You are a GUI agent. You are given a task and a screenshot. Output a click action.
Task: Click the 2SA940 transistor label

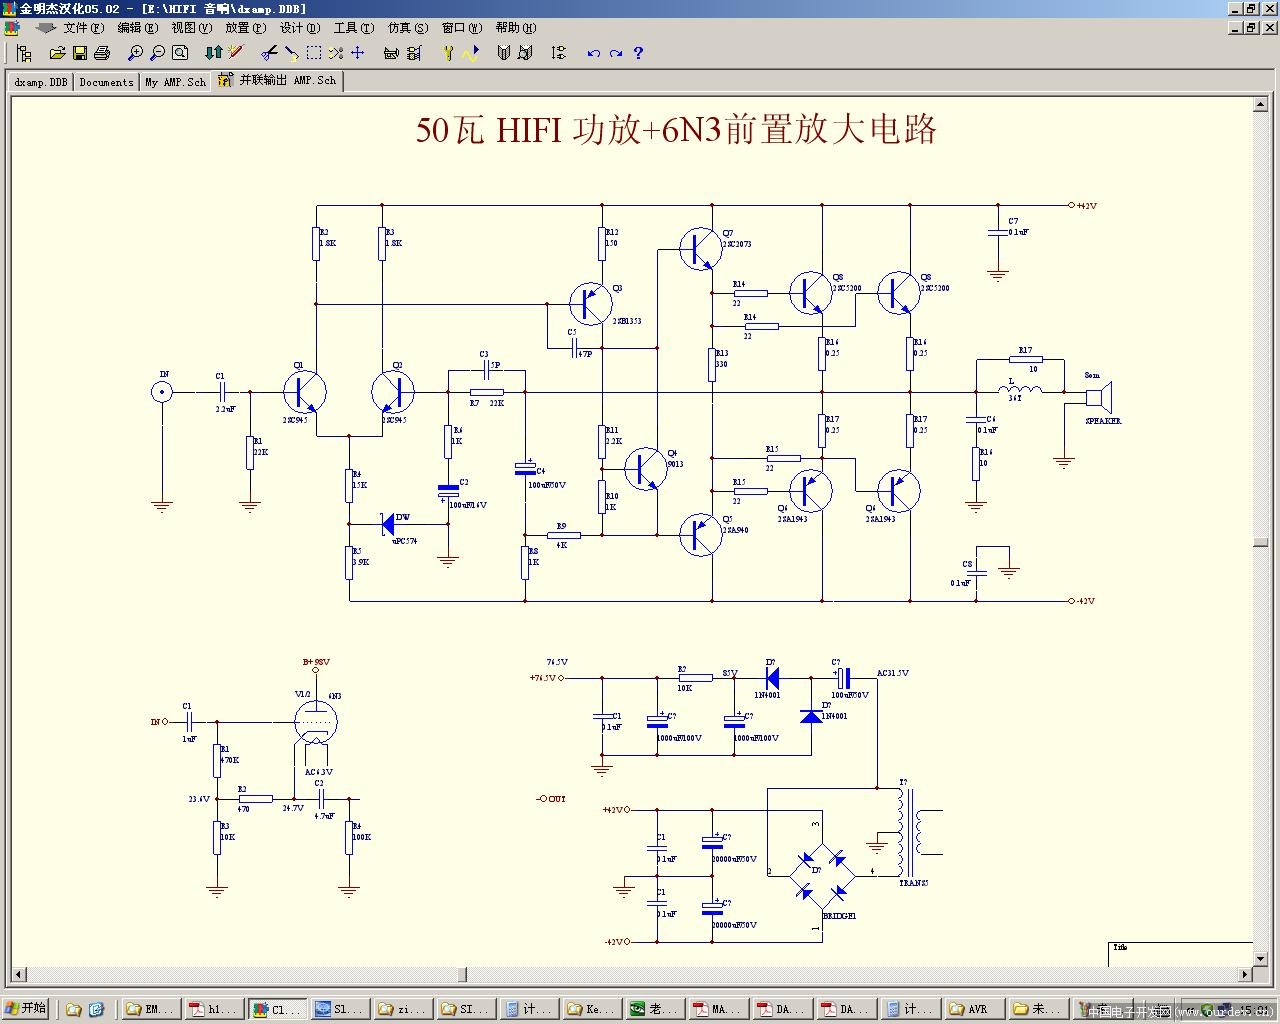[734, 530]
